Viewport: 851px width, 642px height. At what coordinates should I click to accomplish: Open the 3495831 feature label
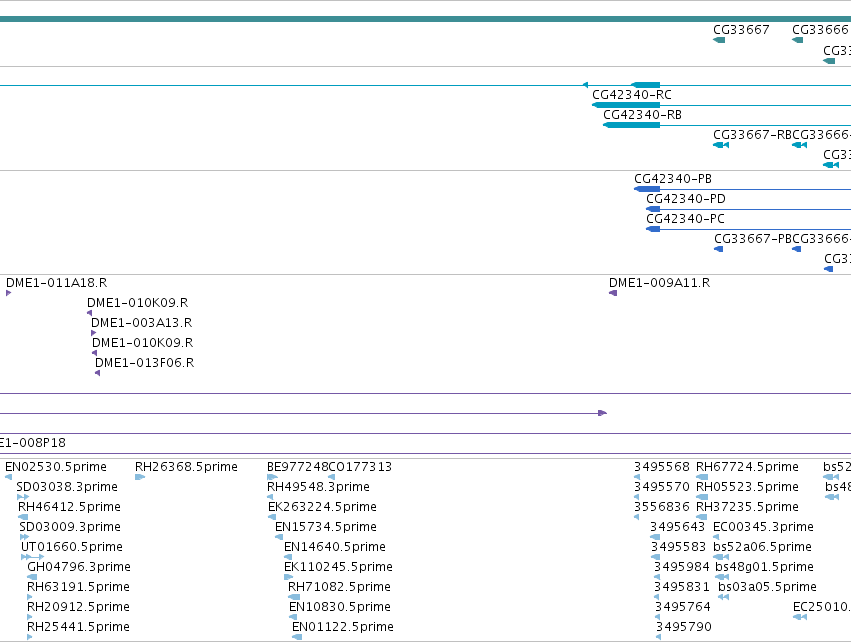682,587
